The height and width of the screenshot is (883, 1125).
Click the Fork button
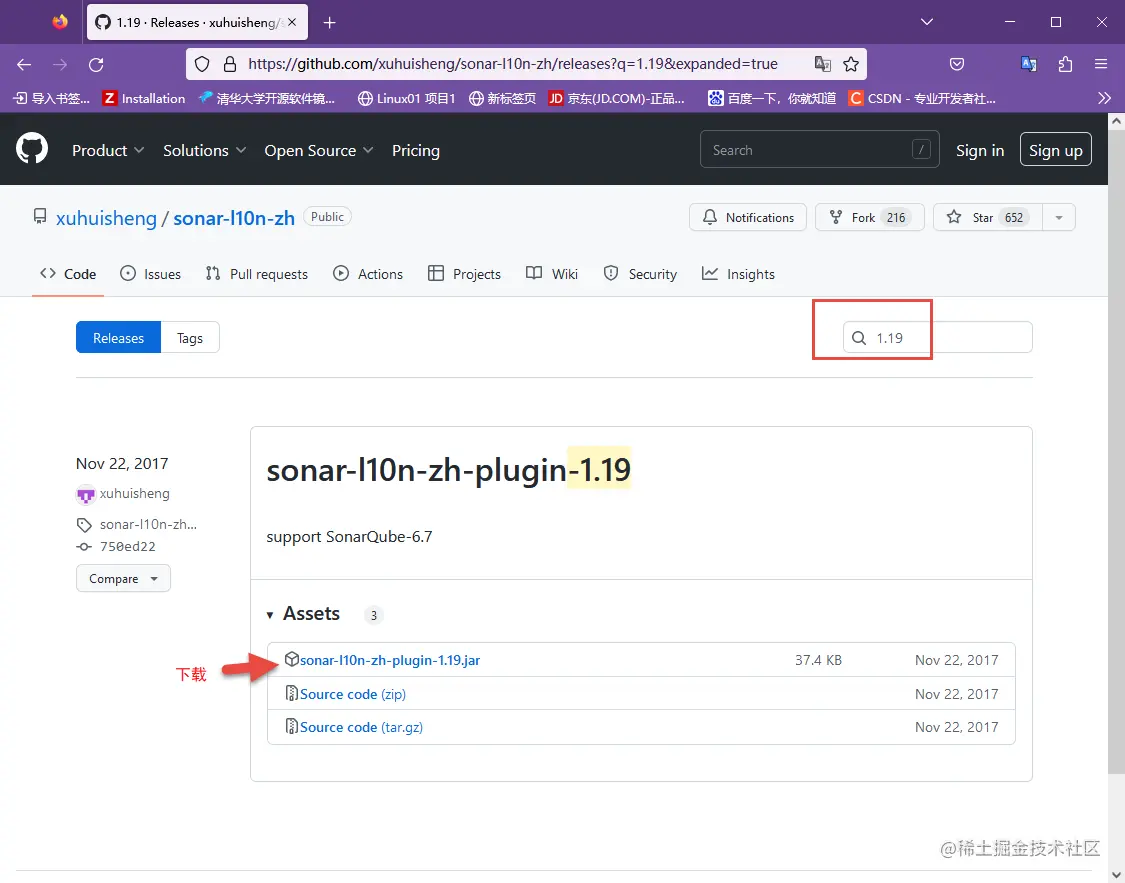pyautogui.click(x=870, y=217)
